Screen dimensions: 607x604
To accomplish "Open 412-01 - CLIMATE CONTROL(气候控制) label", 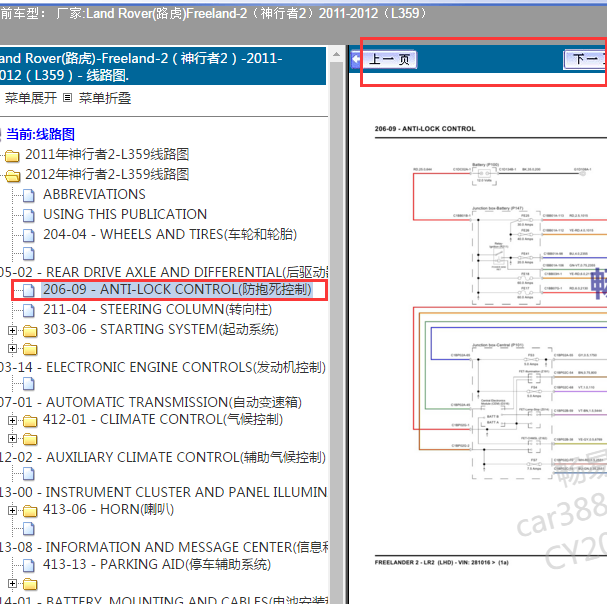I will click(163, 419).
